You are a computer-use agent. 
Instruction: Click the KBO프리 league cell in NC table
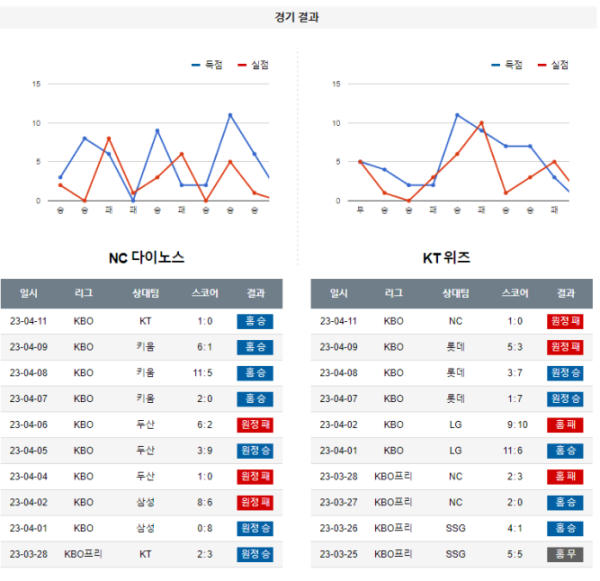(x=83, y=554)
